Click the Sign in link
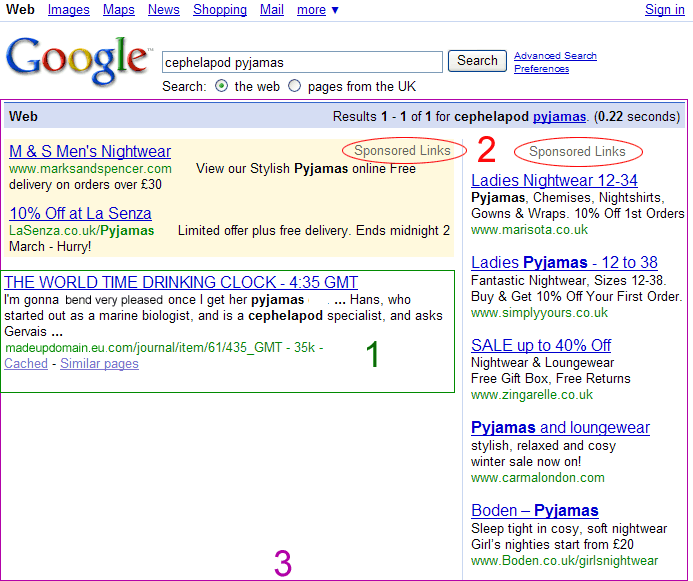This screenshot has height=581, width=693. pos(664,9)
